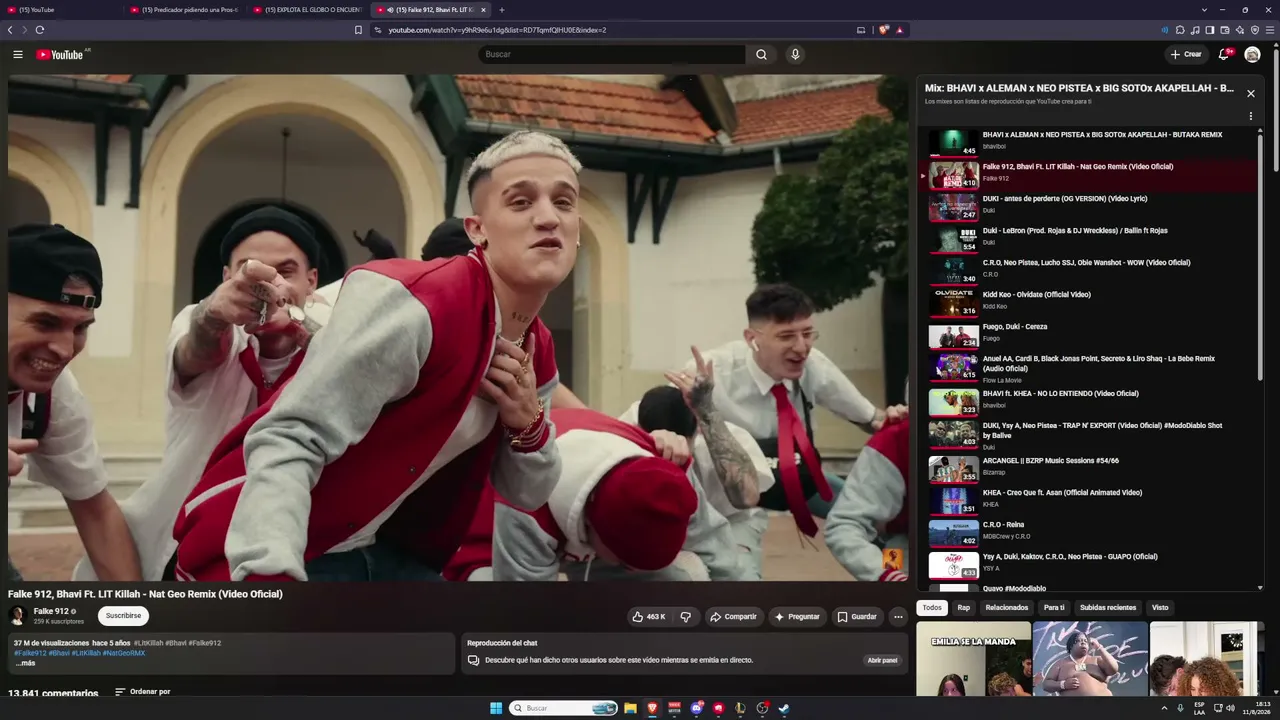
Task: Start voice search with the microphone icon
Action: point(795,54)
